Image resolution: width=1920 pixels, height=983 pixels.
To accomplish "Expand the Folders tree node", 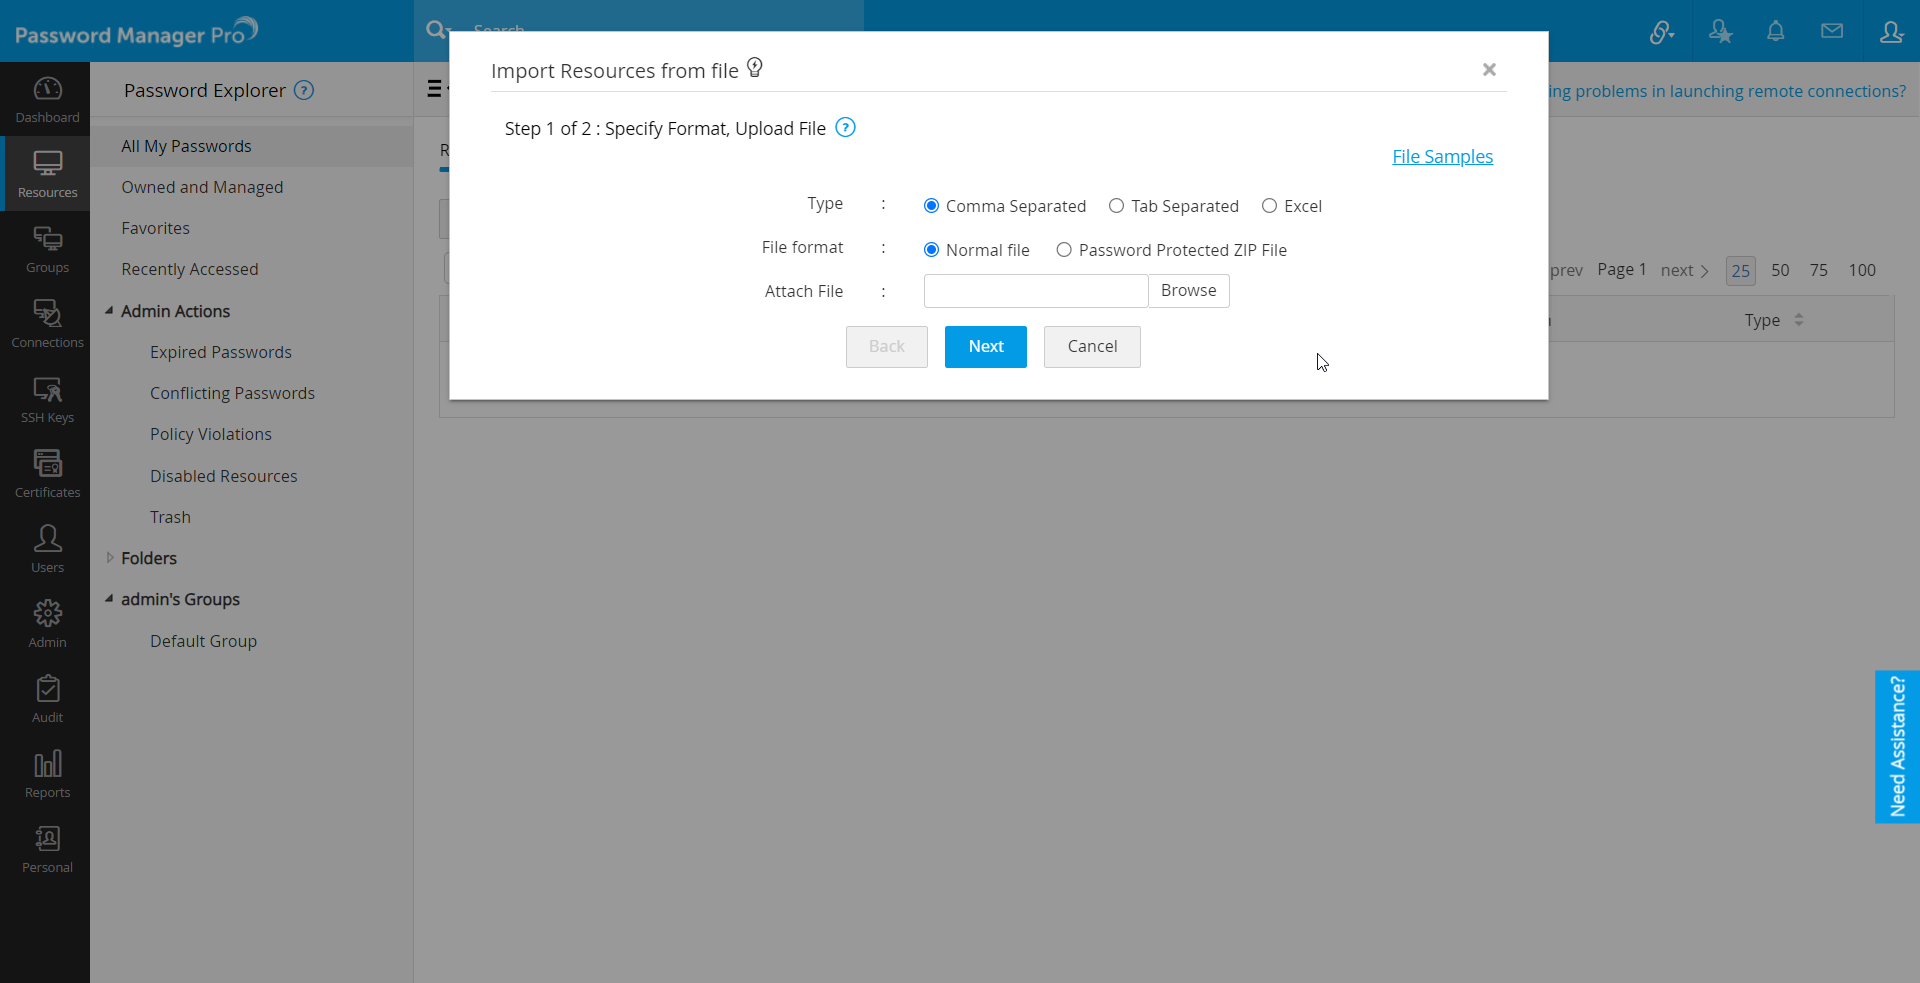I will point(109,558).
